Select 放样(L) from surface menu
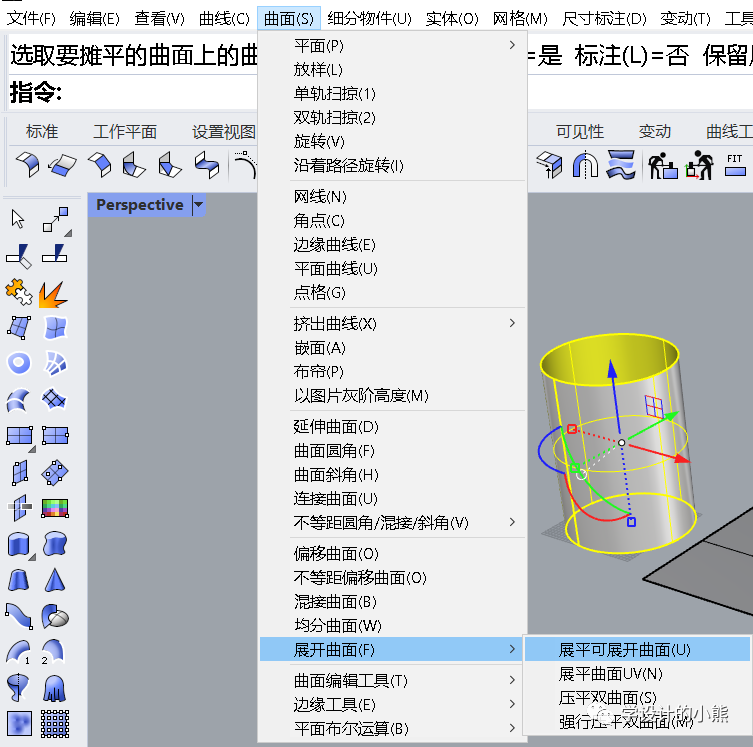Screen dimensions: 753x747 (x=392, y=70)
